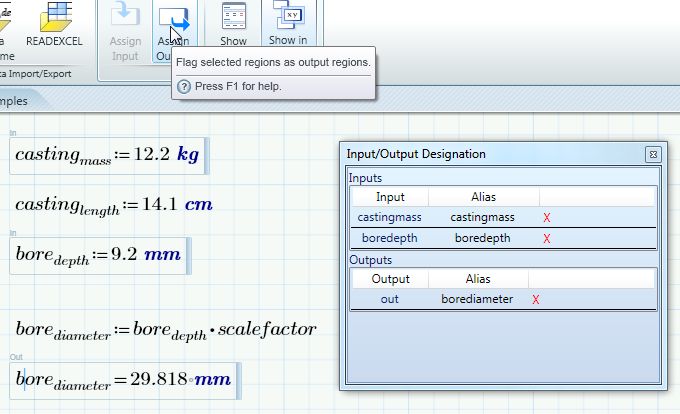Remove the castingmass input with its red X
680x414 pixels.
(x=546, y=218)
